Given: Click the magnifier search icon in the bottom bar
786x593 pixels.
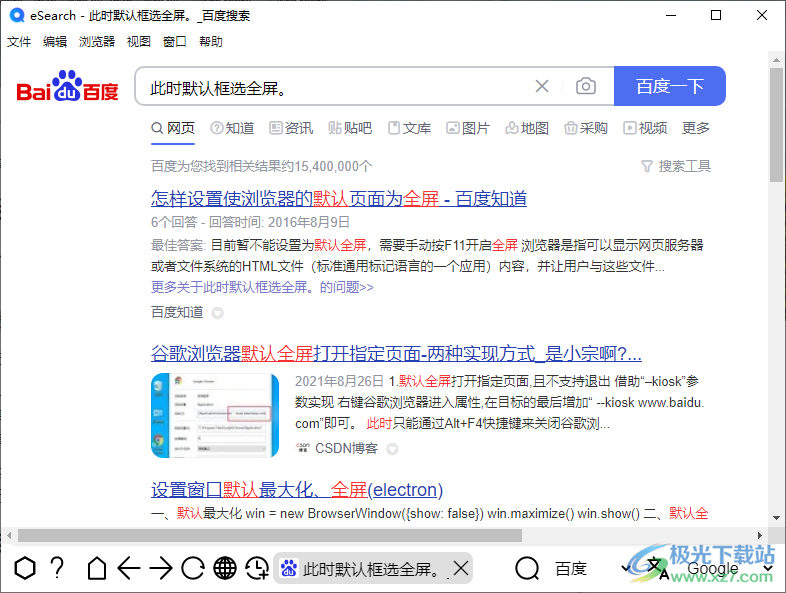Looking at the screenshot, I should 527,568.
